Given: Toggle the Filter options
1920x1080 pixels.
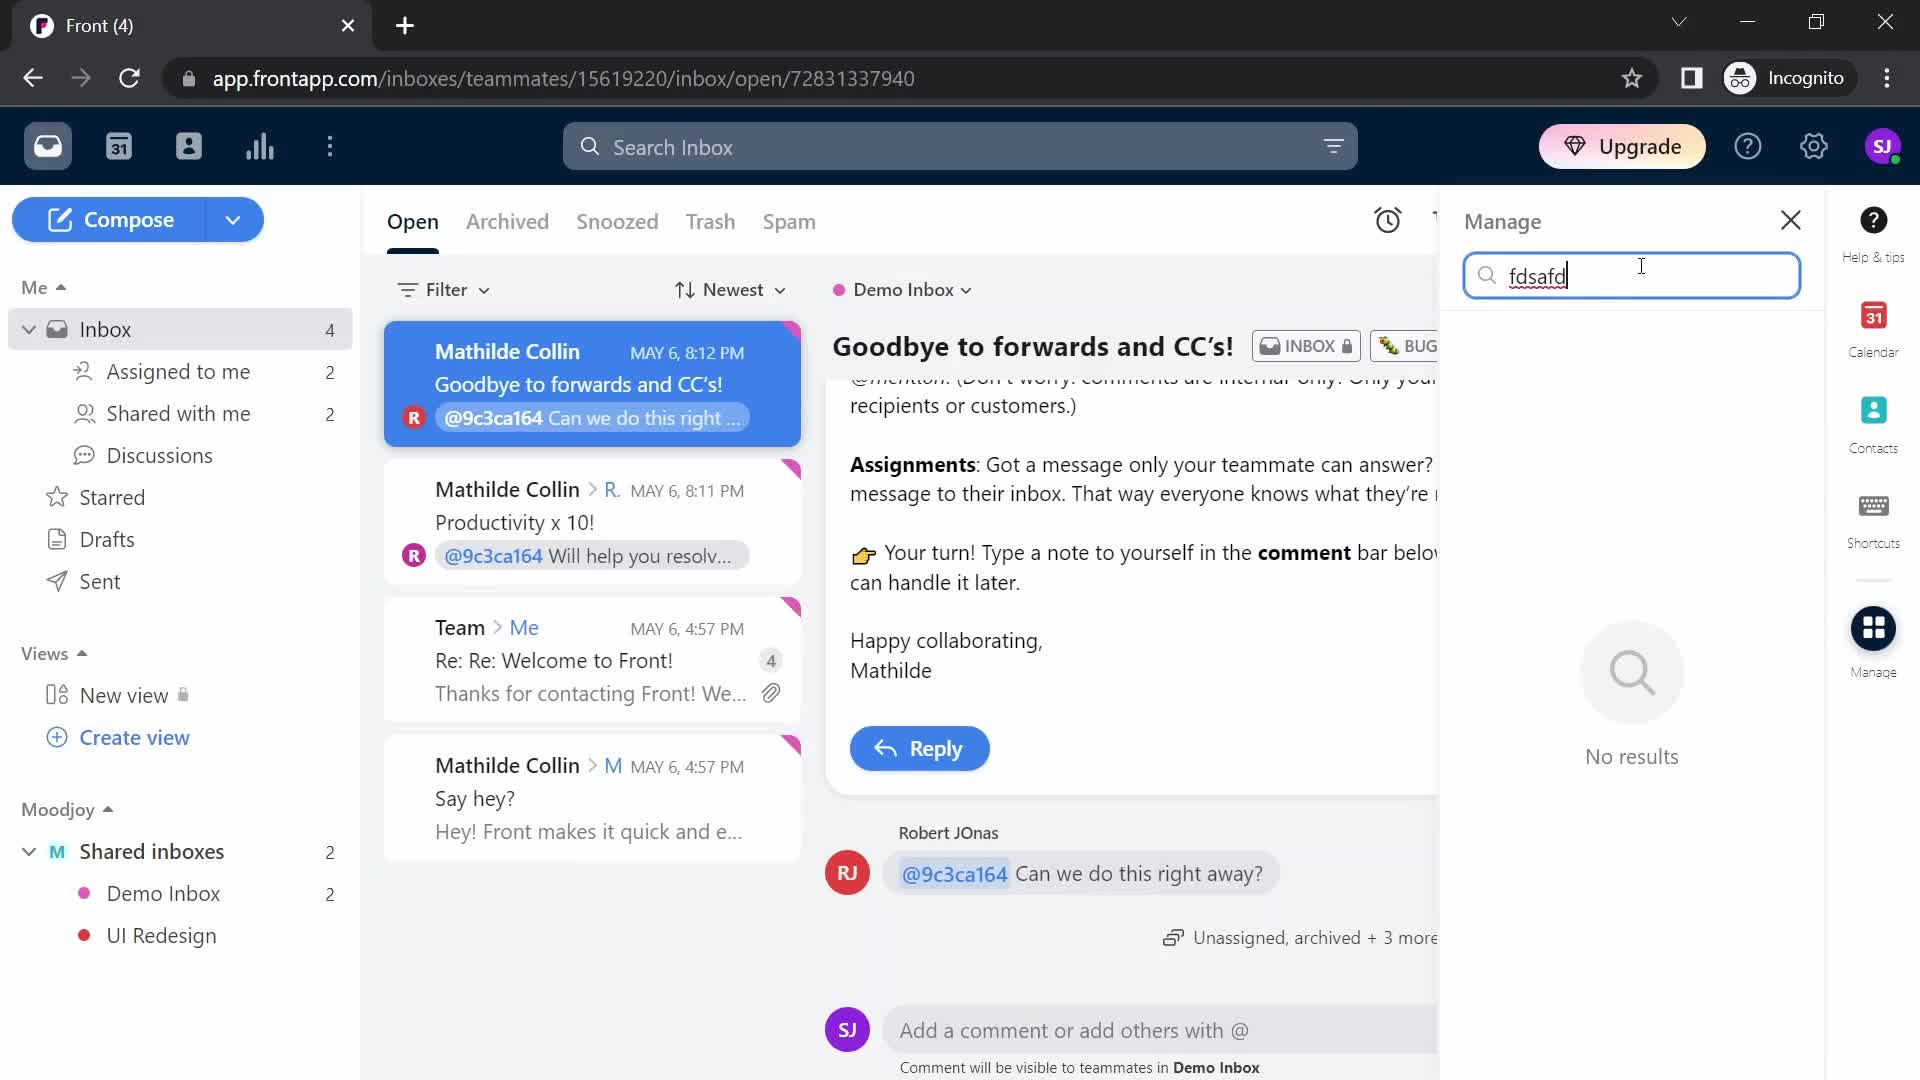Looking at the screenshot, I should tap(444, 289).
